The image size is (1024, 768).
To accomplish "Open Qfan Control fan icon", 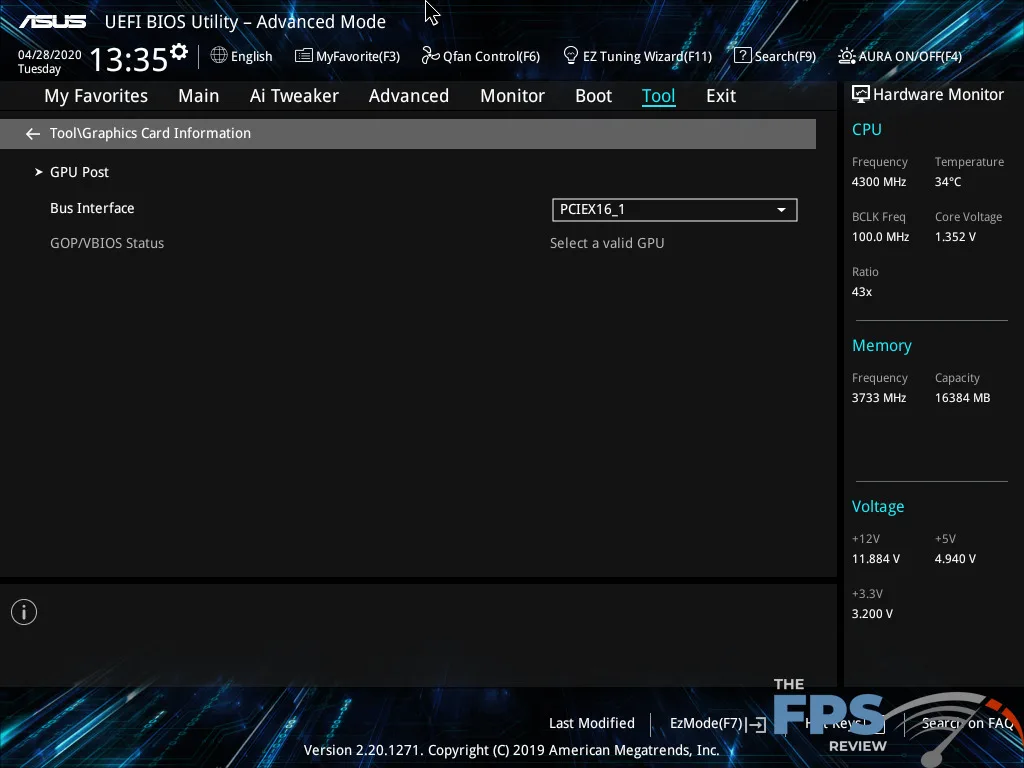I will point(430,56).
